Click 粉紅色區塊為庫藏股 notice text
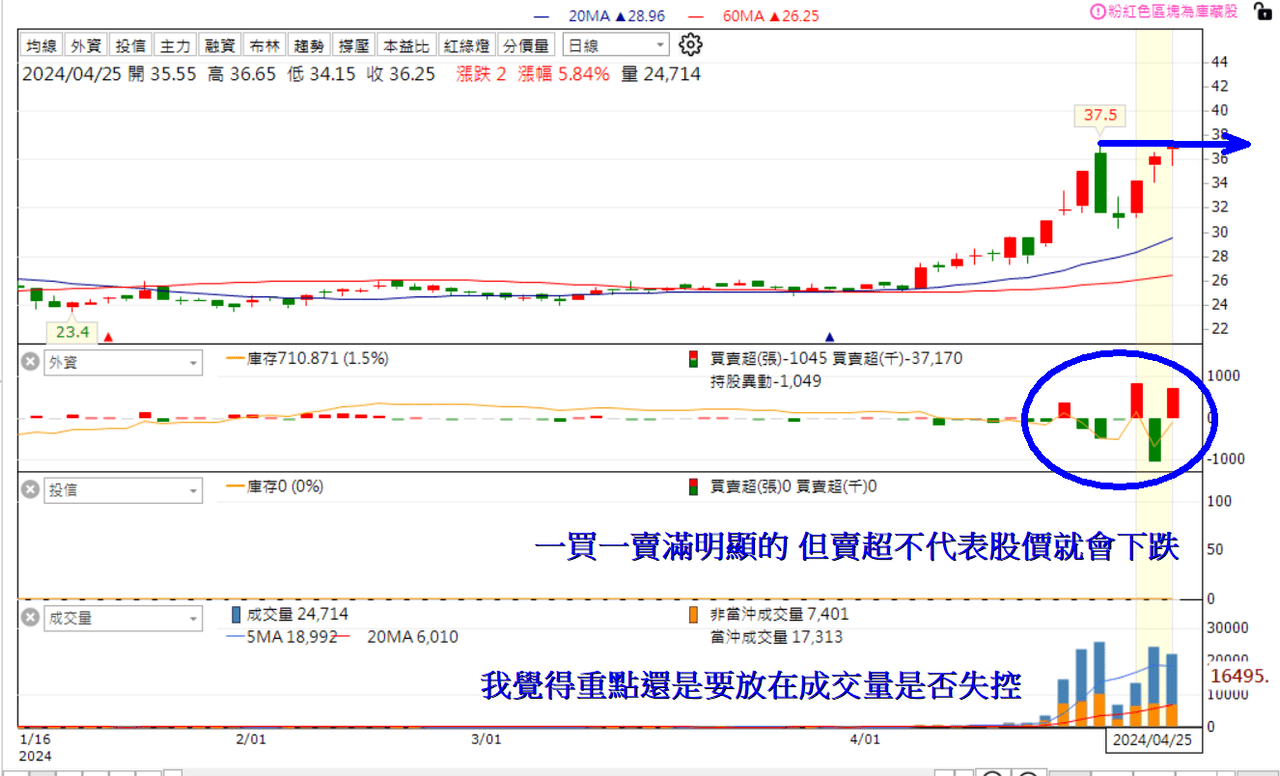 point(1173,12)
